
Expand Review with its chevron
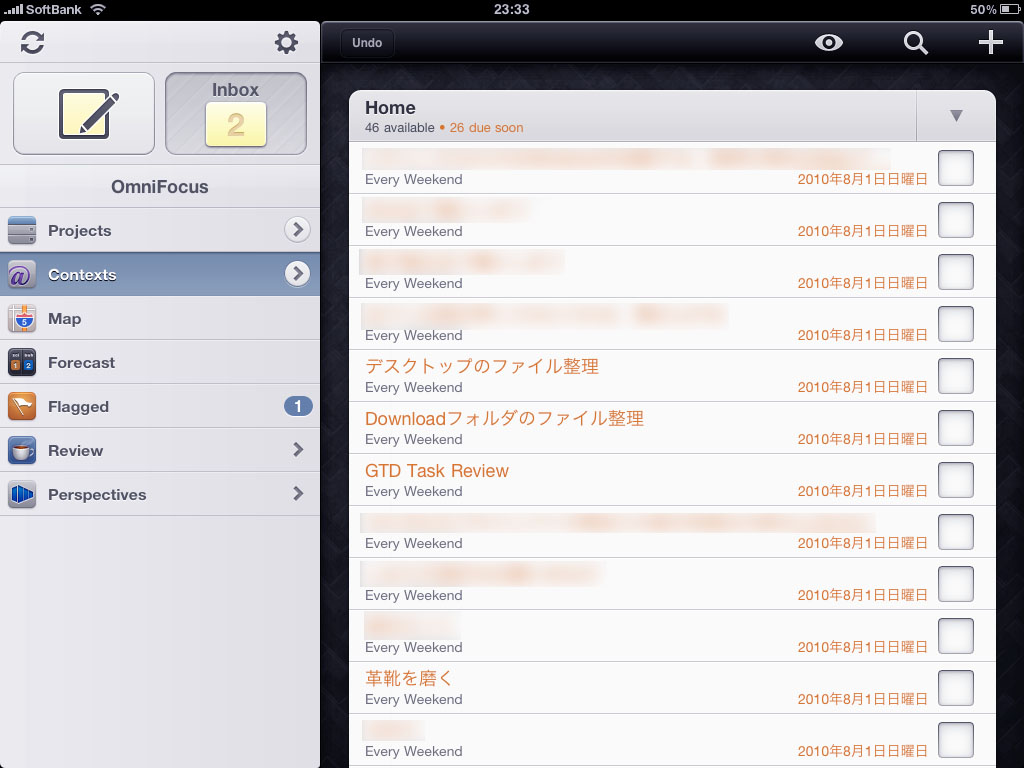point(298,449)
